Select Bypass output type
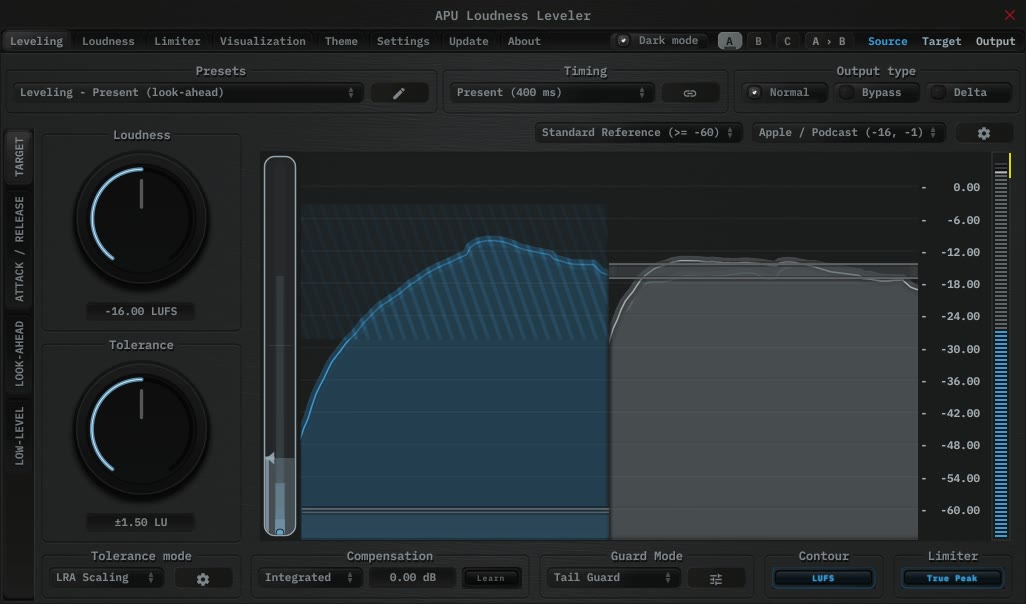The image size is (1026, 604). pos(871,92)
